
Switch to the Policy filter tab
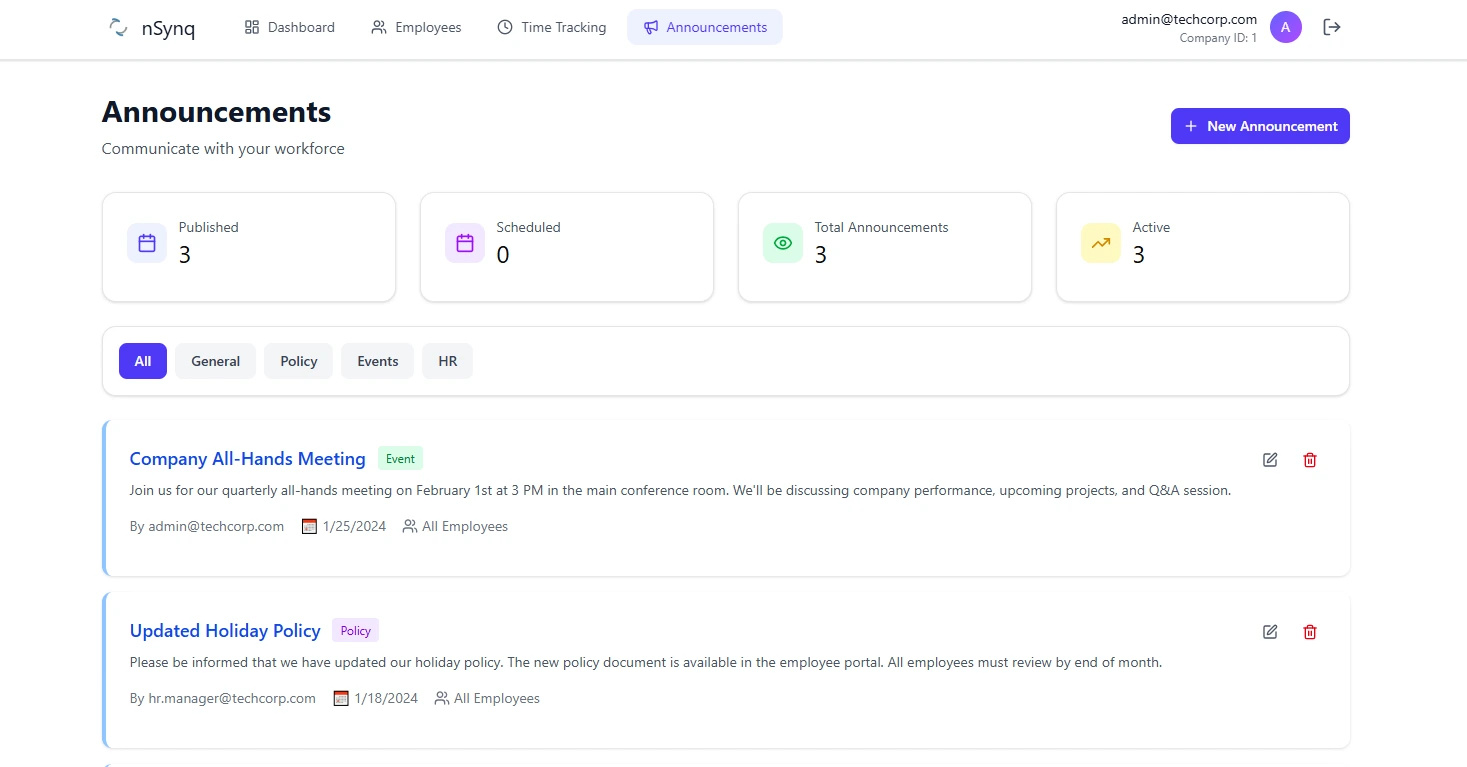tap(298, 361)
